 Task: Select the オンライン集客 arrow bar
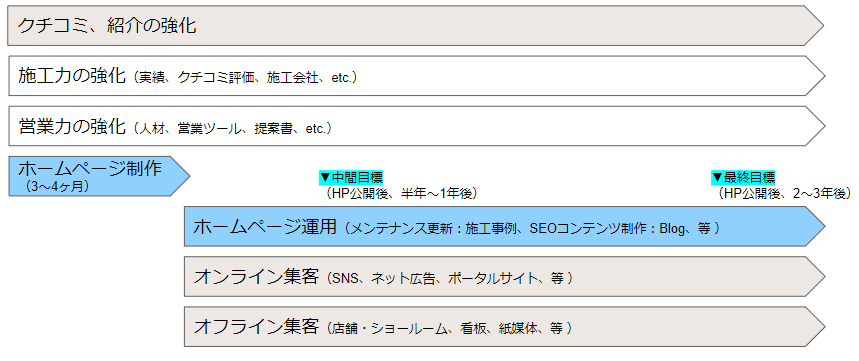505,277
